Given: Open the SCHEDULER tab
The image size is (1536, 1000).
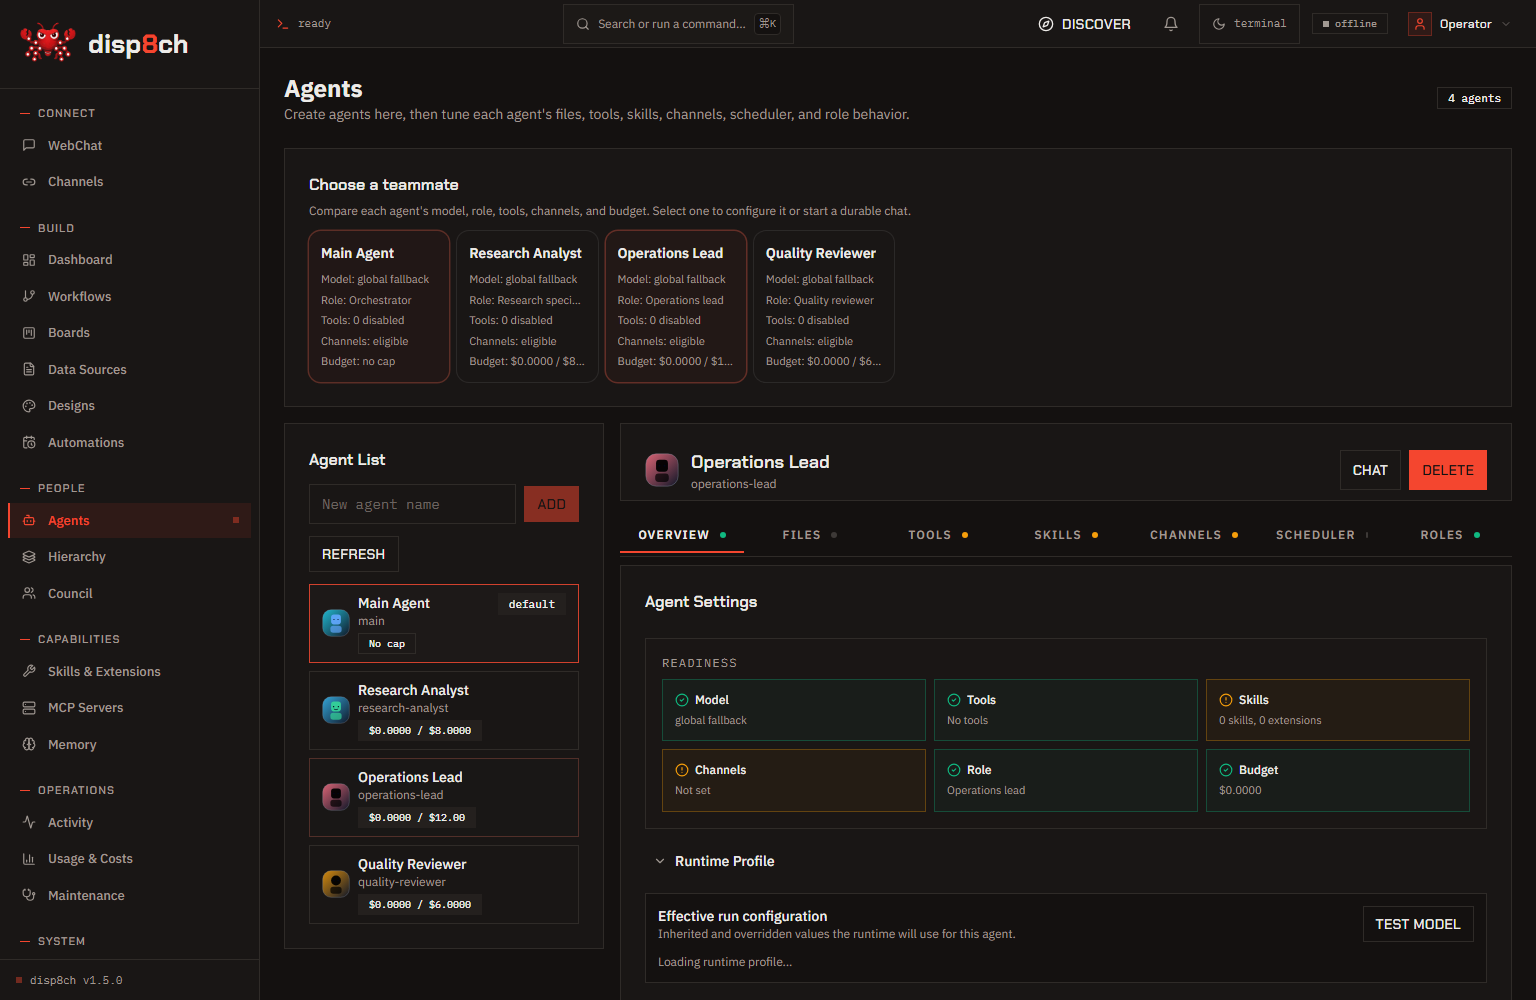Looking at the screenshot, I should click(x=1322, y=535).
